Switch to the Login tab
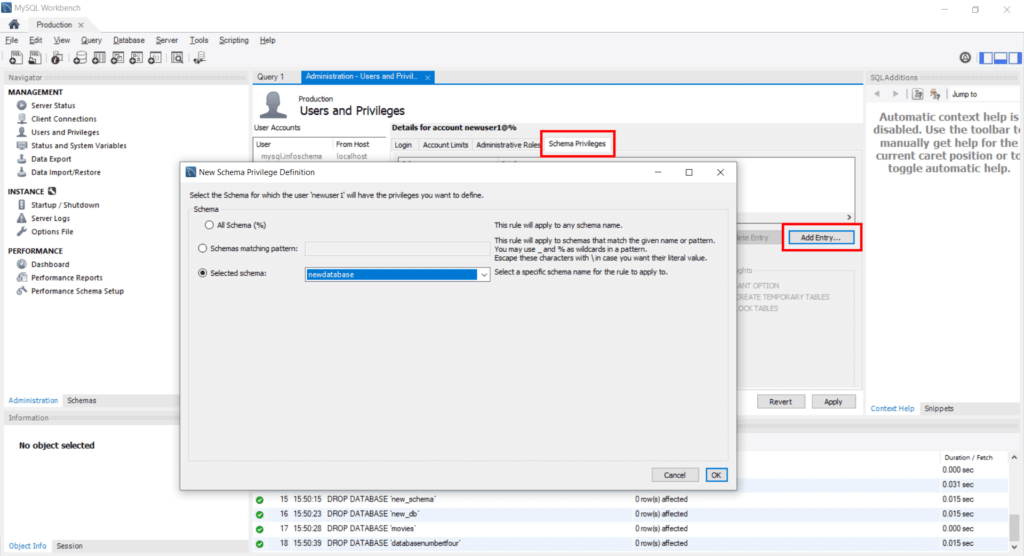The image size is (1024, 556). pyautogui.click(x=403, y=145)
